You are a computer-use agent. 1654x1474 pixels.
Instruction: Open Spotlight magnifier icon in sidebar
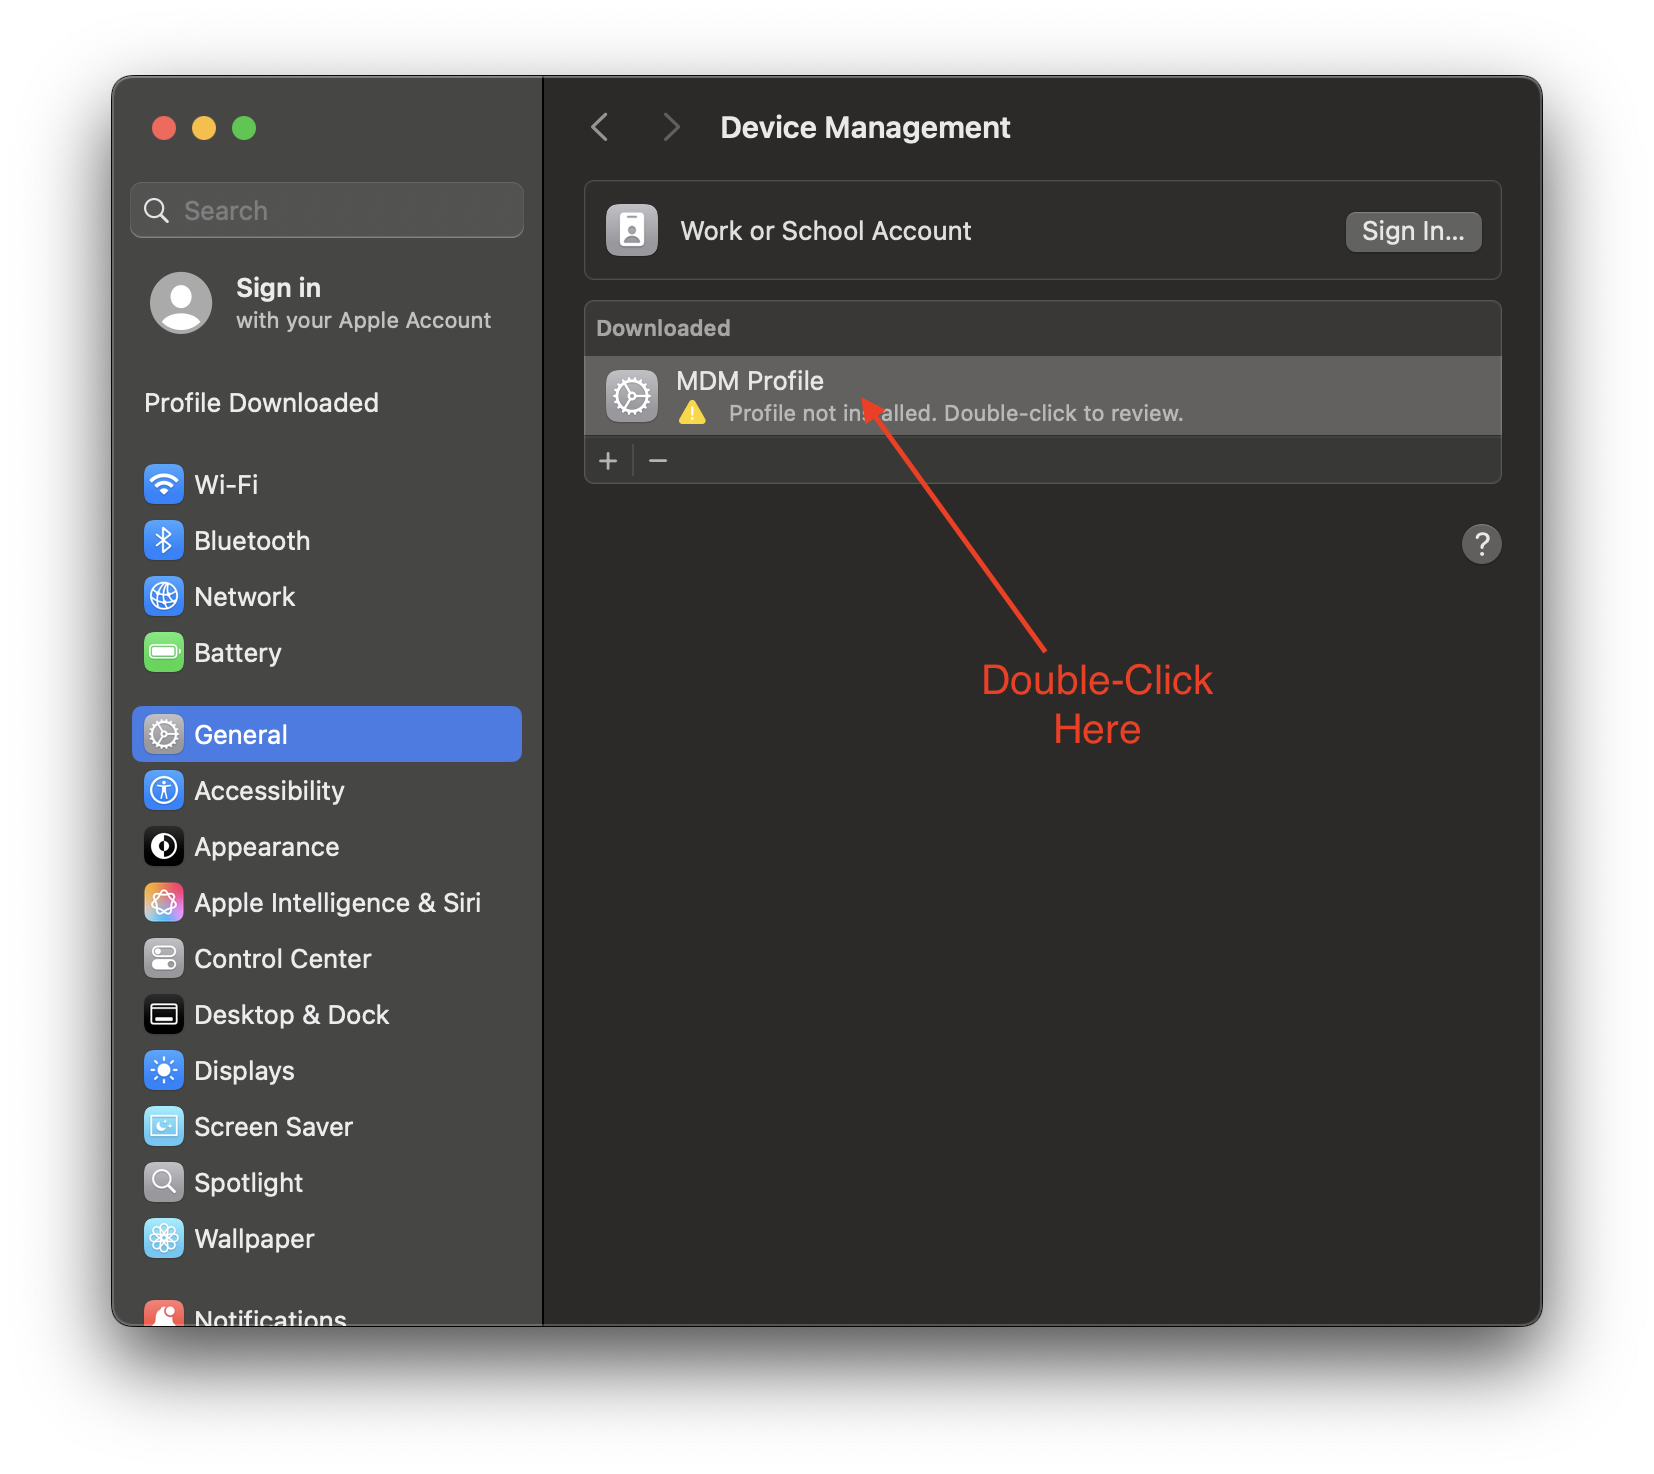click(164, 1183)
